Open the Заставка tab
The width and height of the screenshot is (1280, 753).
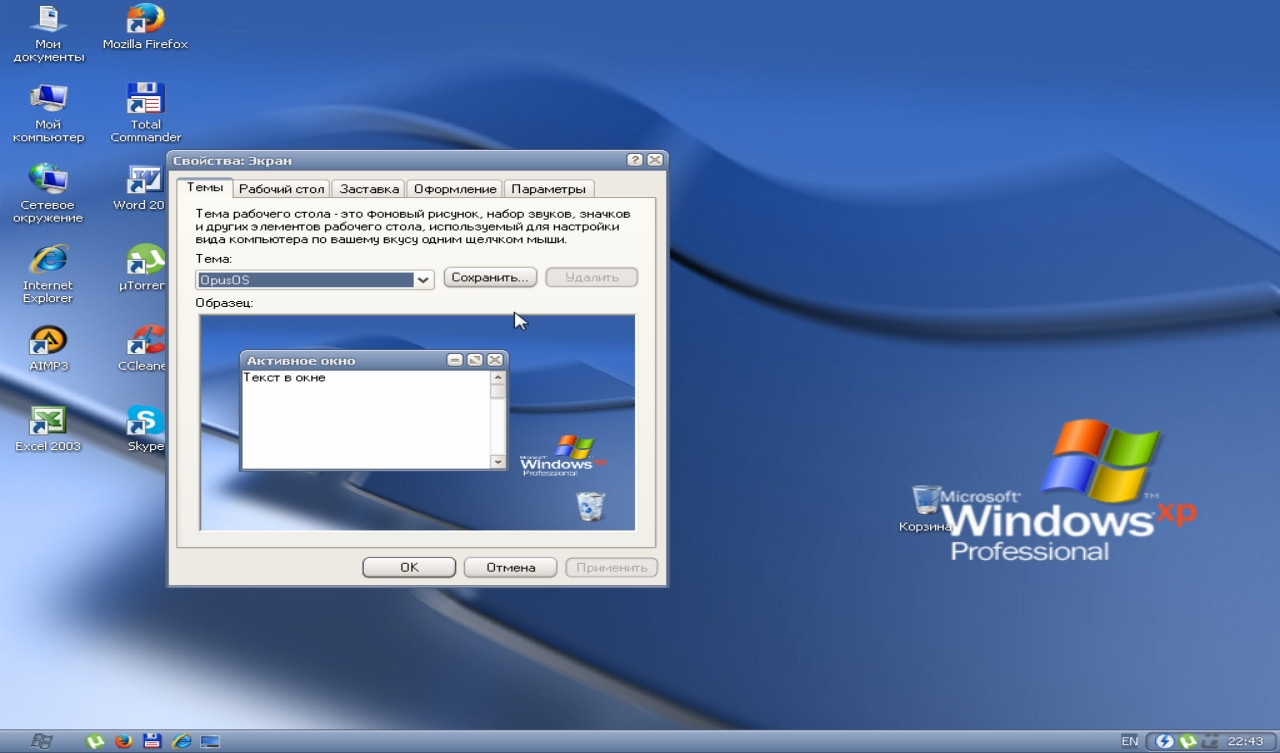coord(369,189)
